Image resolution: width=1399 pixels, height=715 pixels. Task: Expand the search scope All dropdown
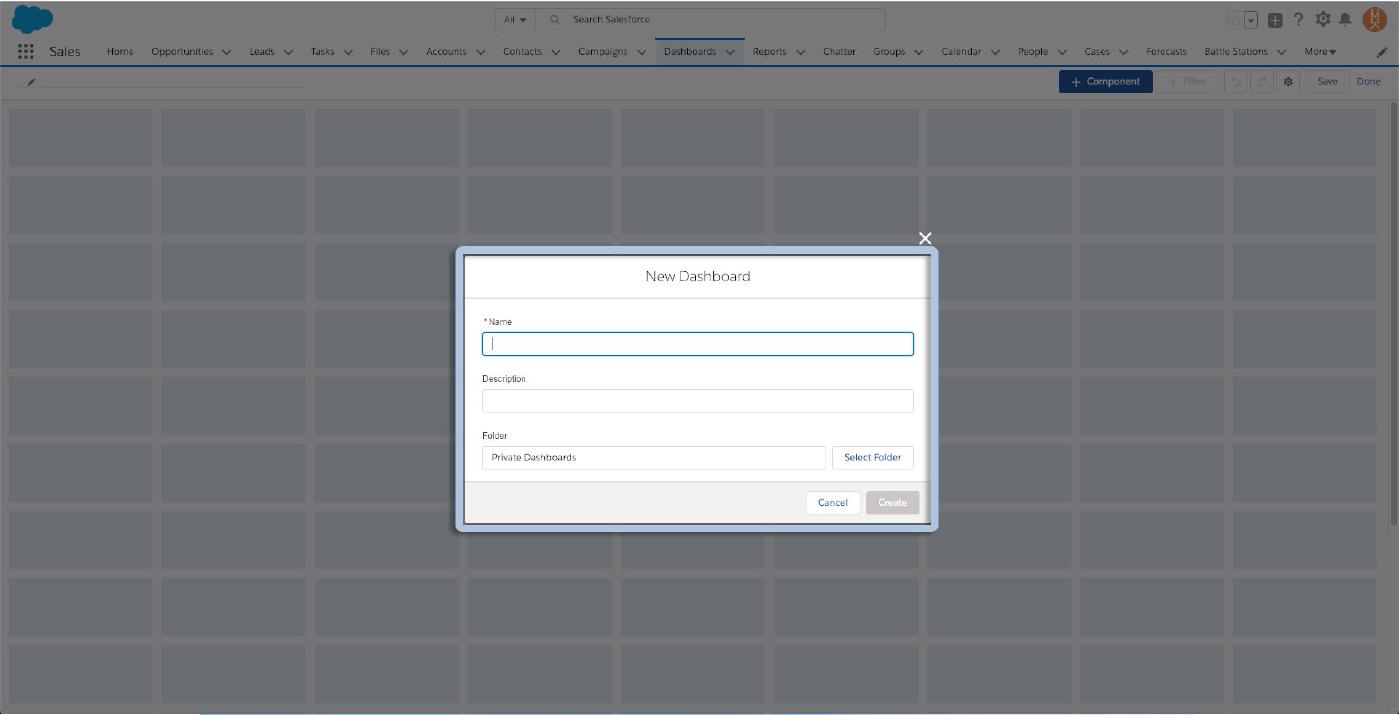[515, 19]
